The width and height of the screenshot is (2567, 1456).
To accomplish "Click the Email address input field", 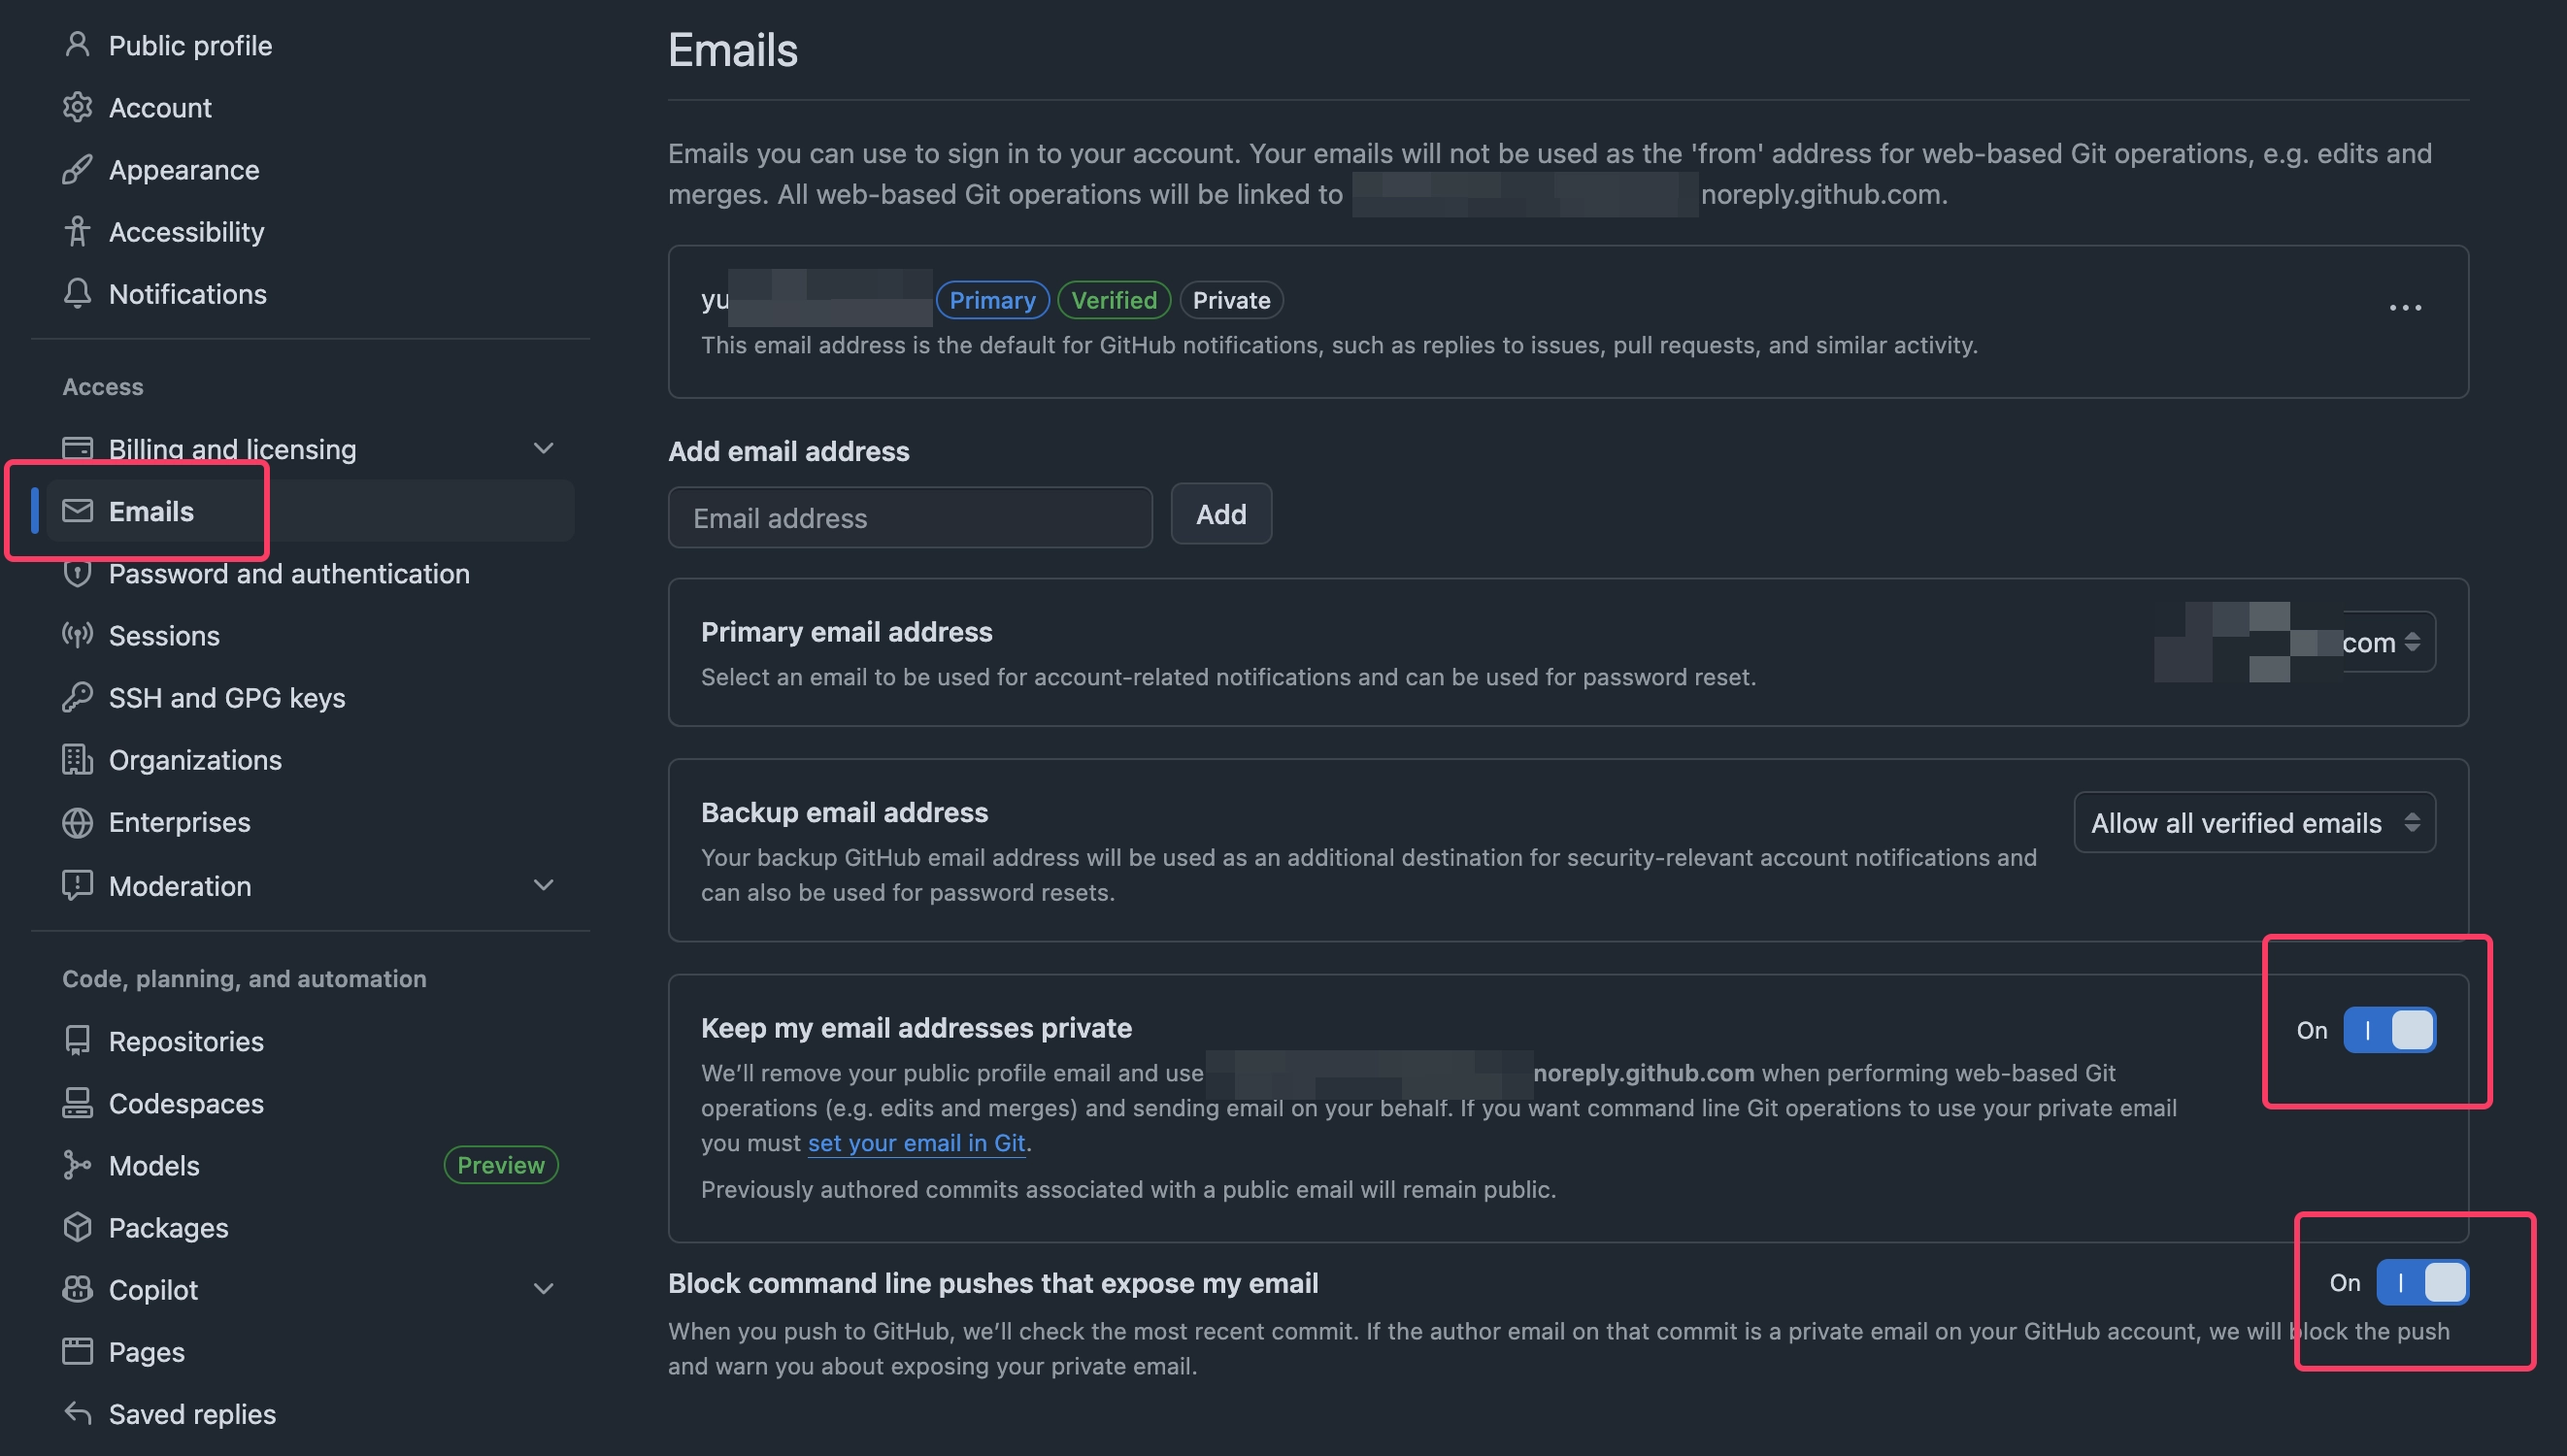I will 910,517.
